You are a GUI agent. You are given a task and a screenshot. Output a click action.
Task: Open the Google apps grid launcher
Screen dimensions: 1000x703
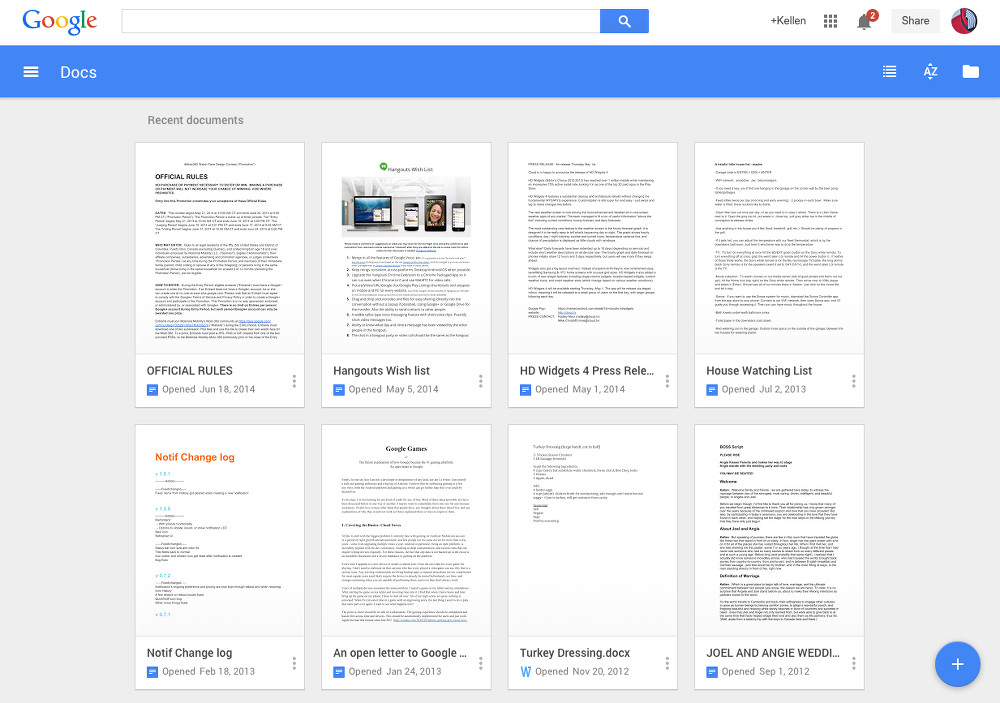click(830, 21)
